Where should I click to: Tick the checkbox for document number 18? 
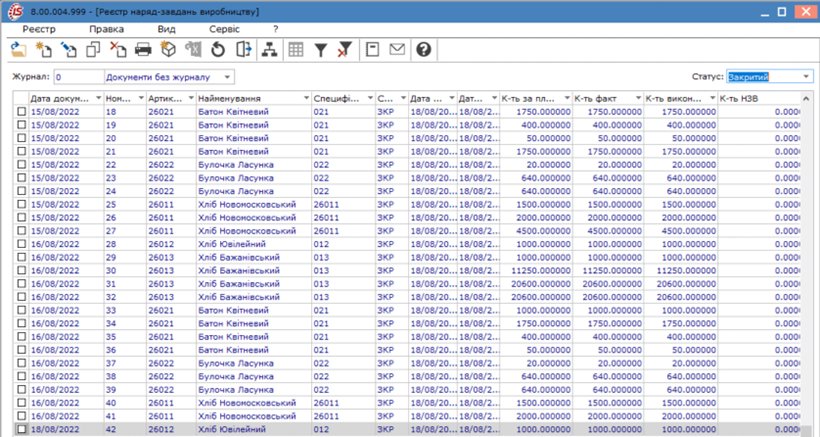click(x=21, y=111)
